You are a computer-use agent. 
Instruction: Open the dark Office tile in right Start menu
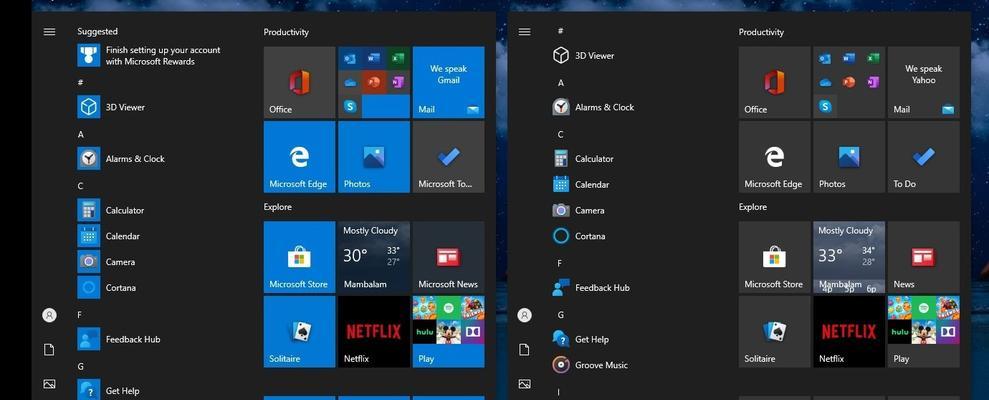coord(775,82)
